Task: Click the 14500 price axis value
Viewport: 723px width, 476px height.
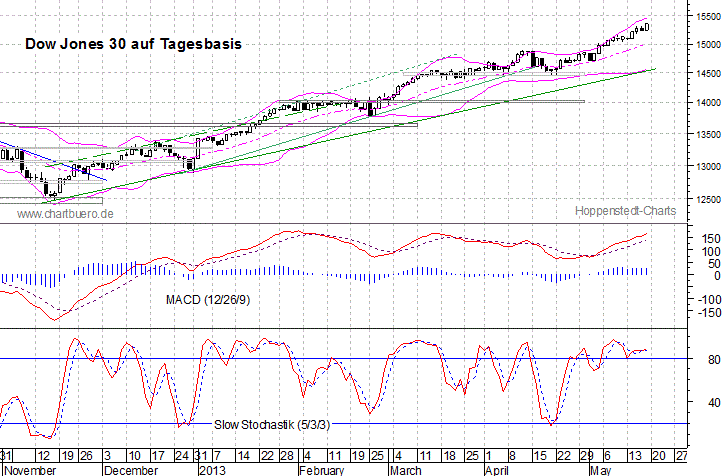Action: [x=708, y=73]
